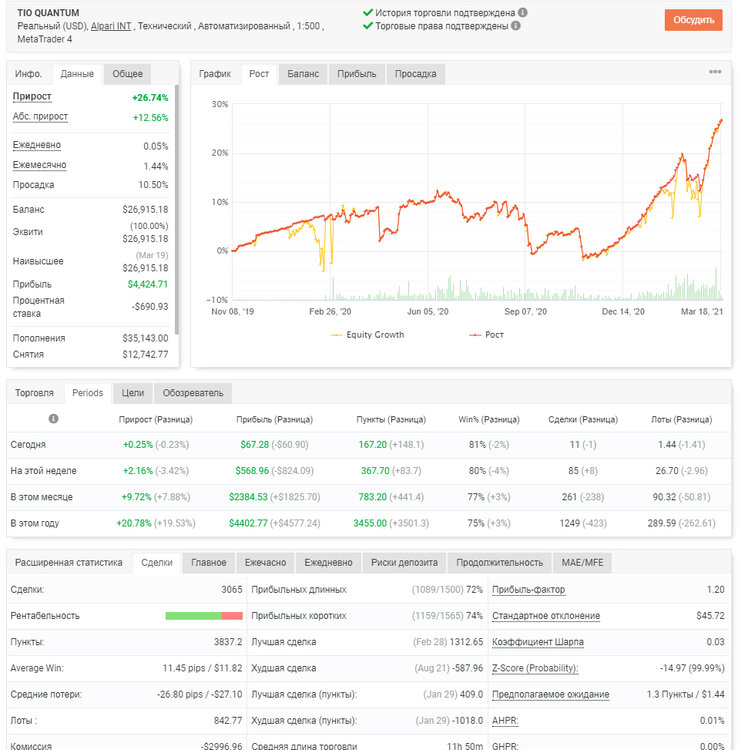Click the Лоты (Разница) column header
This screenshot has width=738, height=750.
tap(681, 420)
